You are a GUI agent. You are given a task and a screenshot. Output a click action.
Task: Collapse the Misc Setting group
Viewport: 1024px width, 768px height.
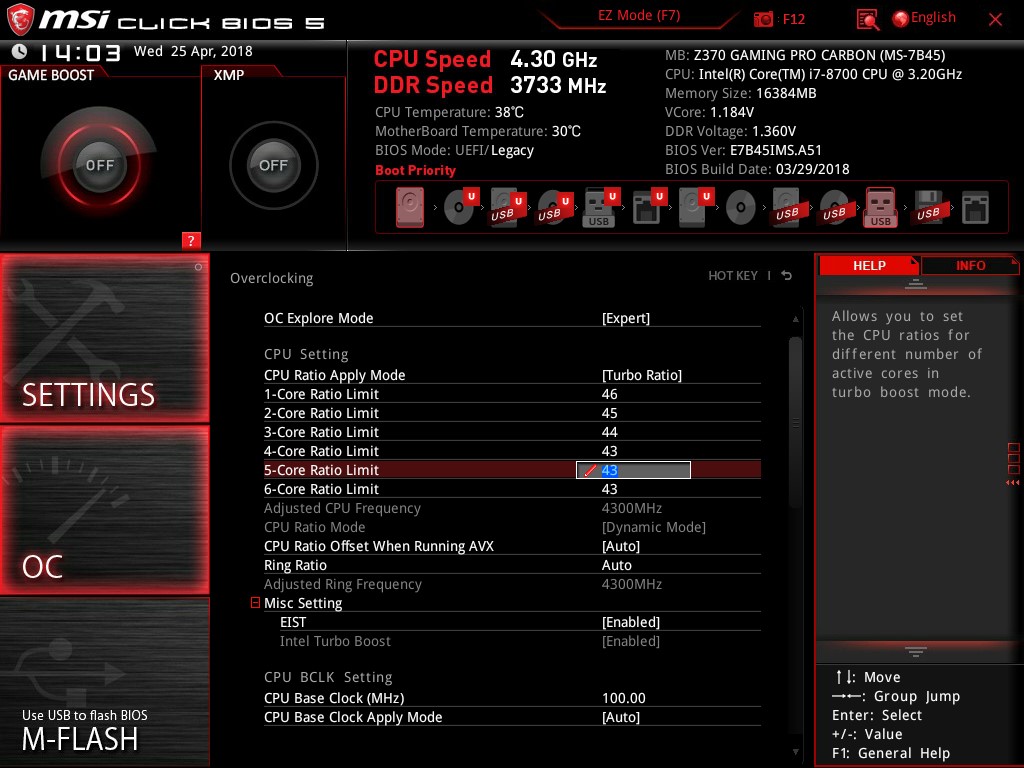(255, 603)
